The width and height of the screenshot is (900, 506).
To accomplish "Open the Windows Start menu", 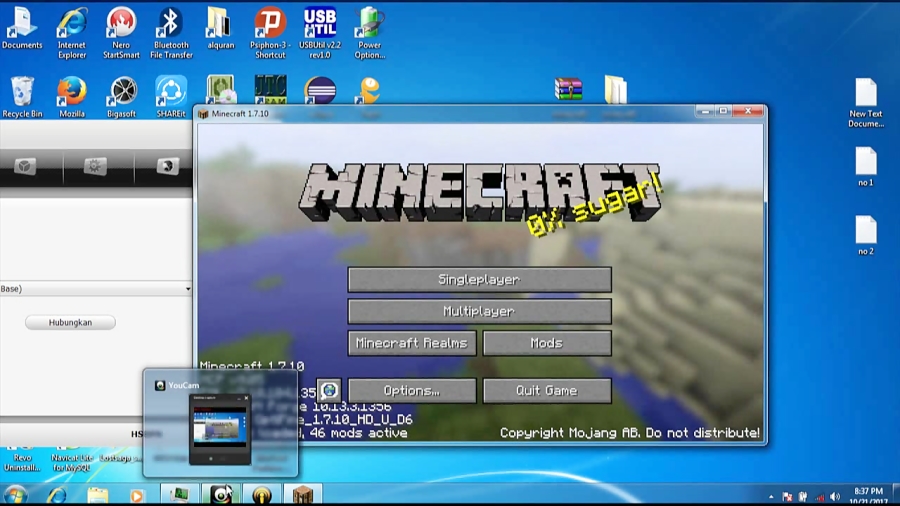I will (15, 495).
